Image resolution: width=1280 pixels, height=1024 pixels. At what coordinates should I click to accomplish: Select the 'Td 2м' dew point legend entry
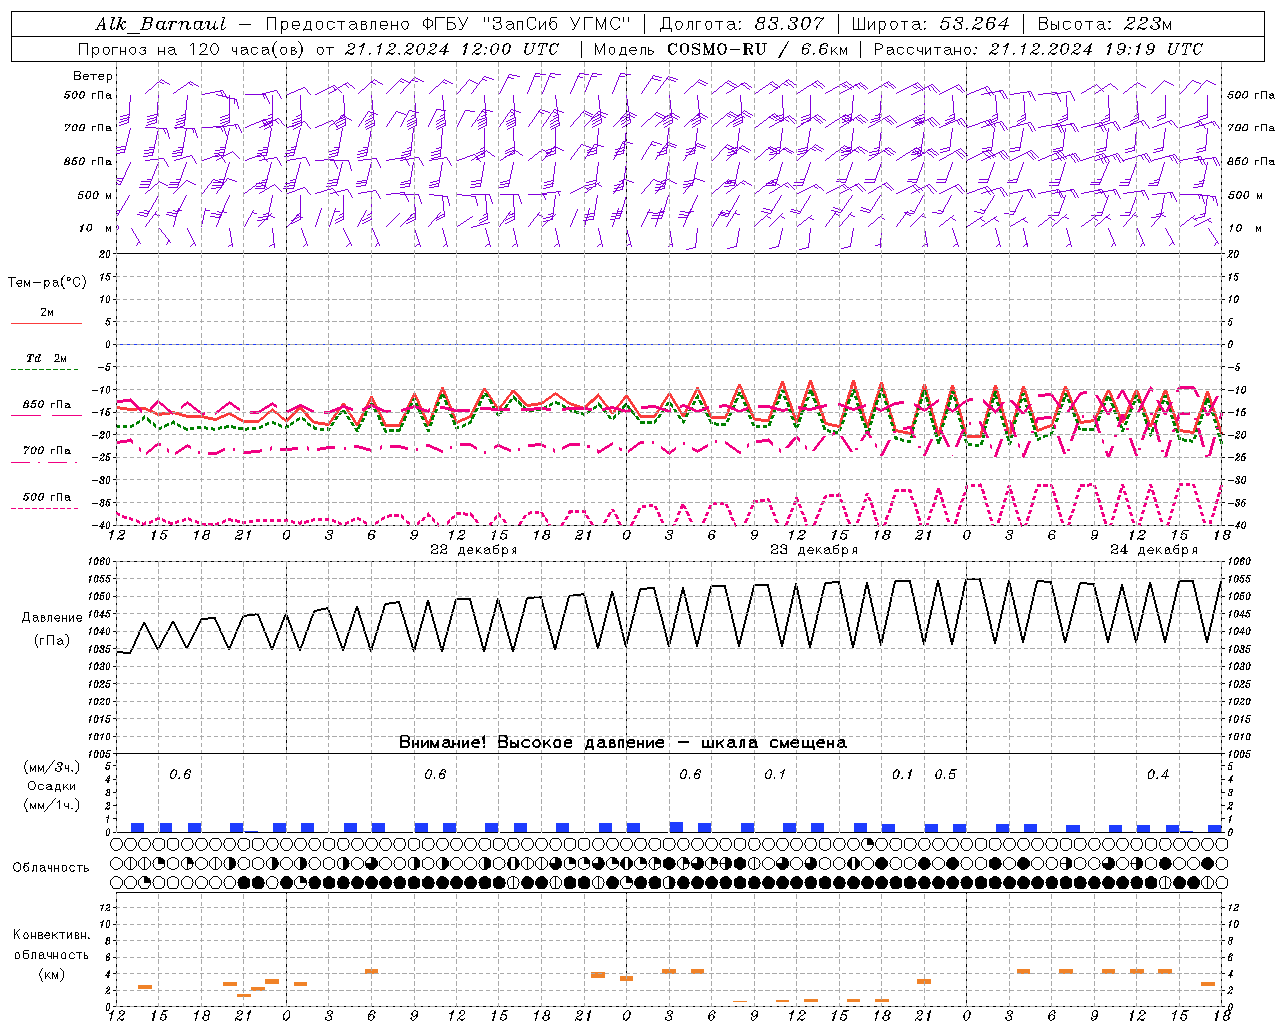coord(47,358)
